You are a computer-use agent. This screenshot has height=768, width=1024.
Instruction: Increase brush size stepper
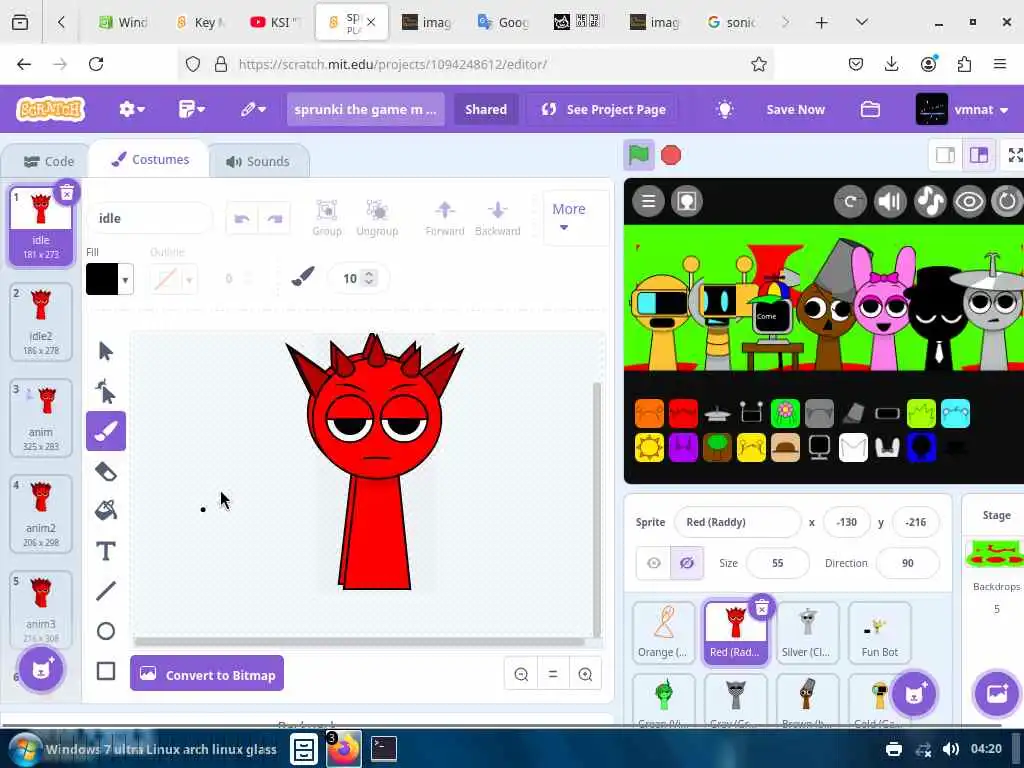click(369, 274)
